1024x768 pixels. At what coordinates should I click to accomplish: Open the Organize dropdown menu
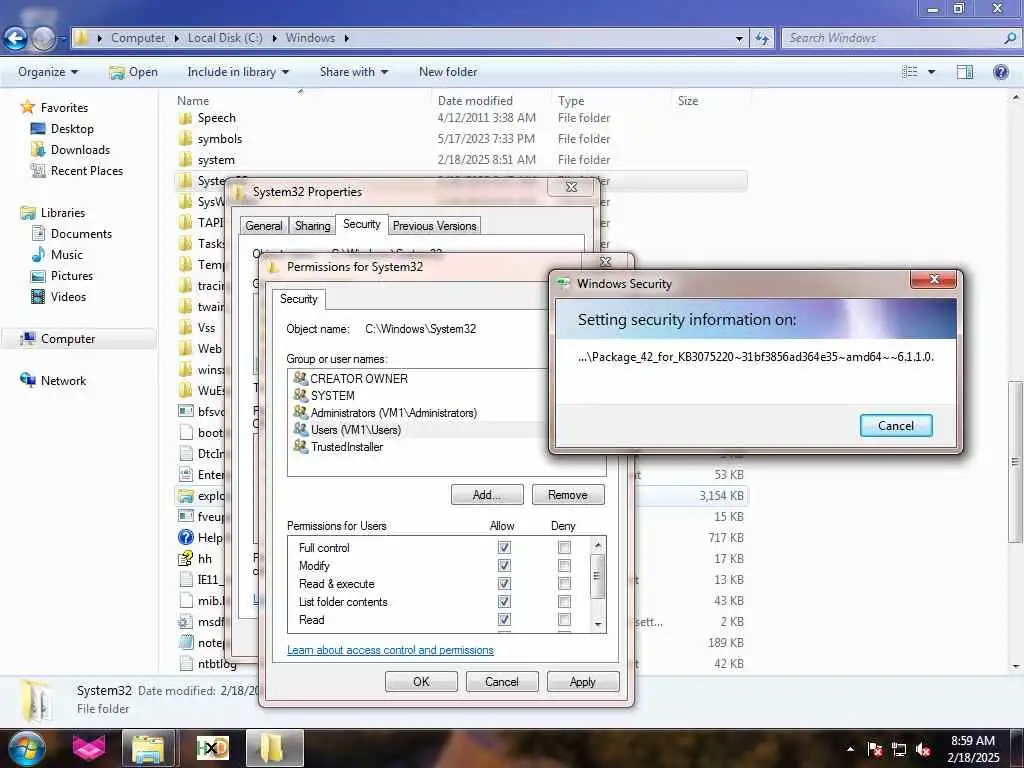[x=48, y=72]
